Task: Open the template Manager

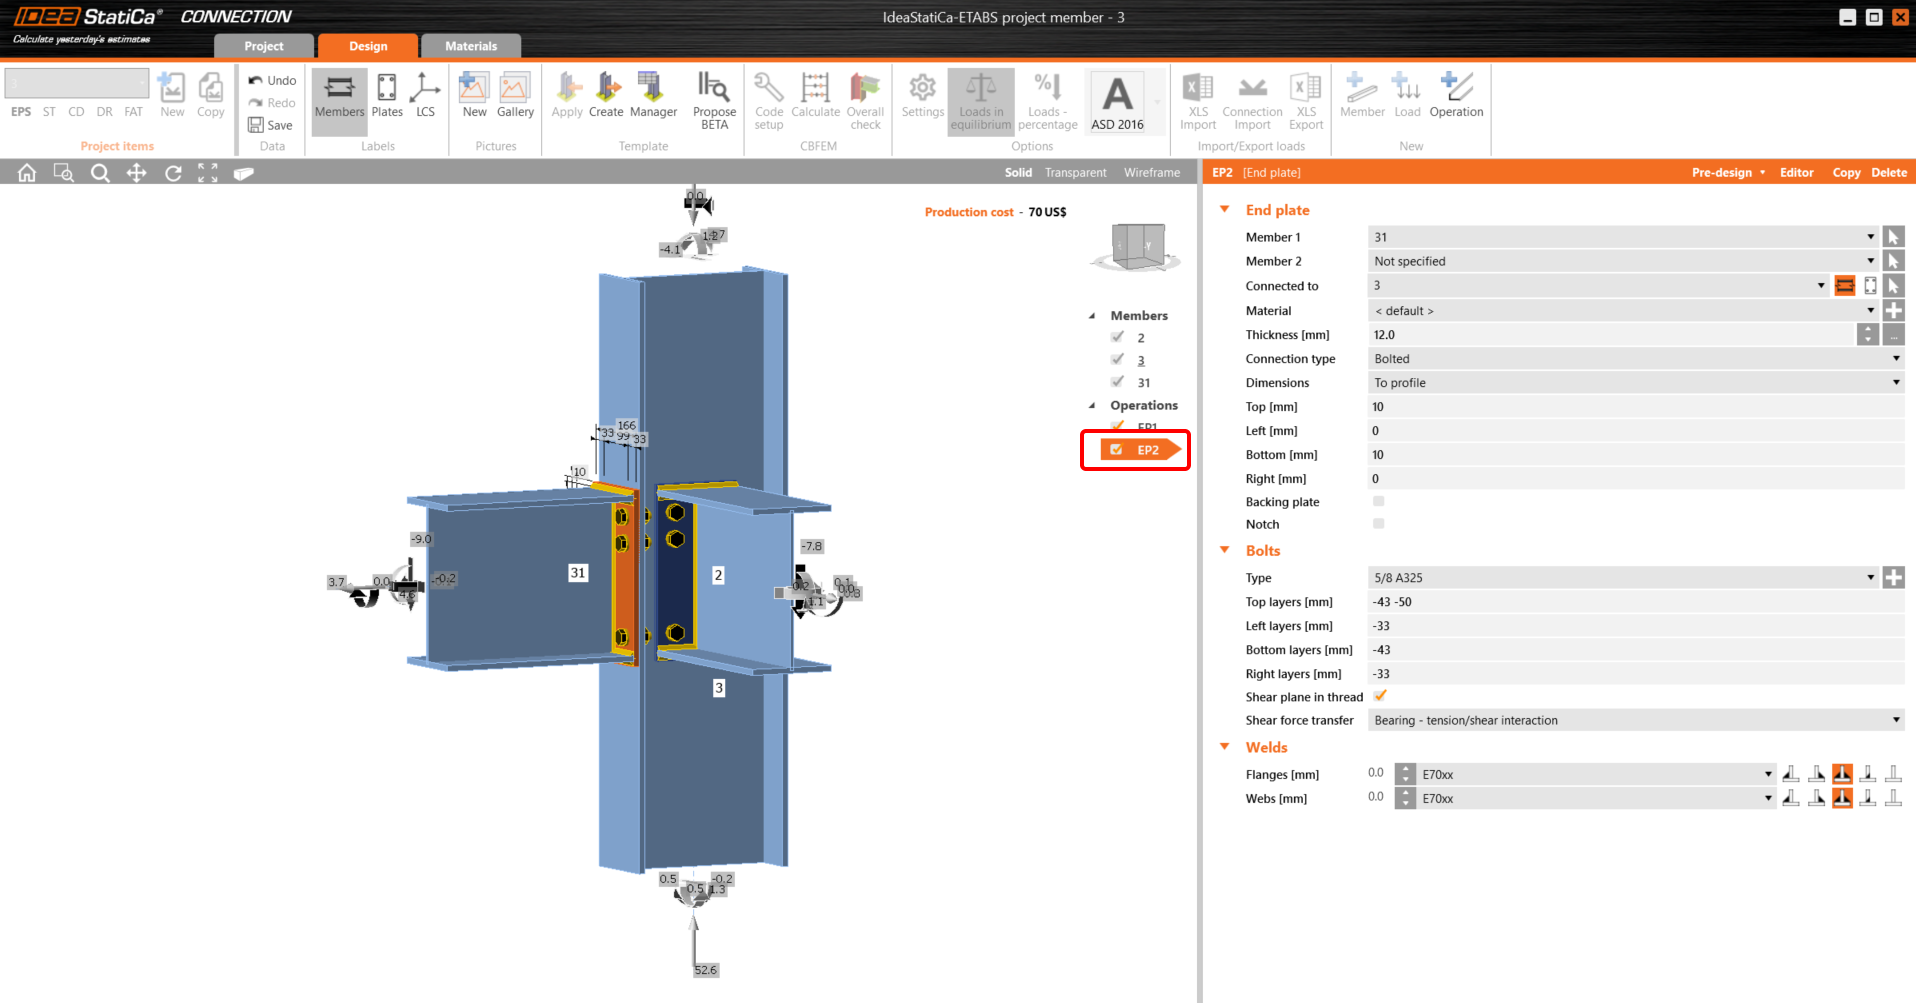Action: (x=653, y=95)
